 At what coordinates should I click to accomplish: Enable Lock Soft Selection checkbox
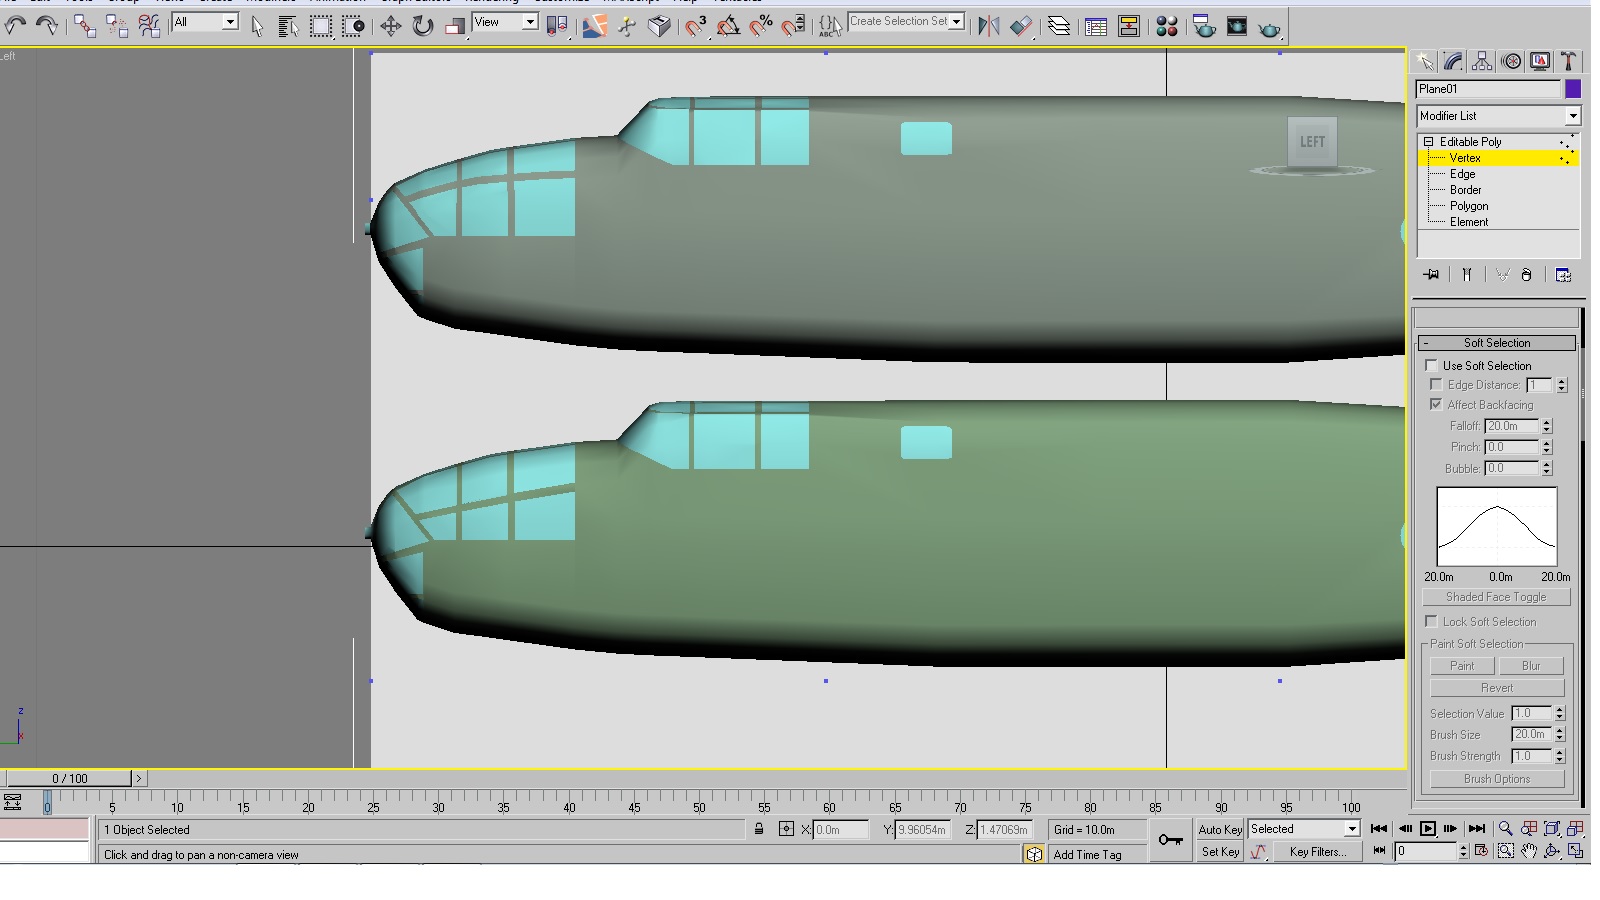[x=1431, y=621]
